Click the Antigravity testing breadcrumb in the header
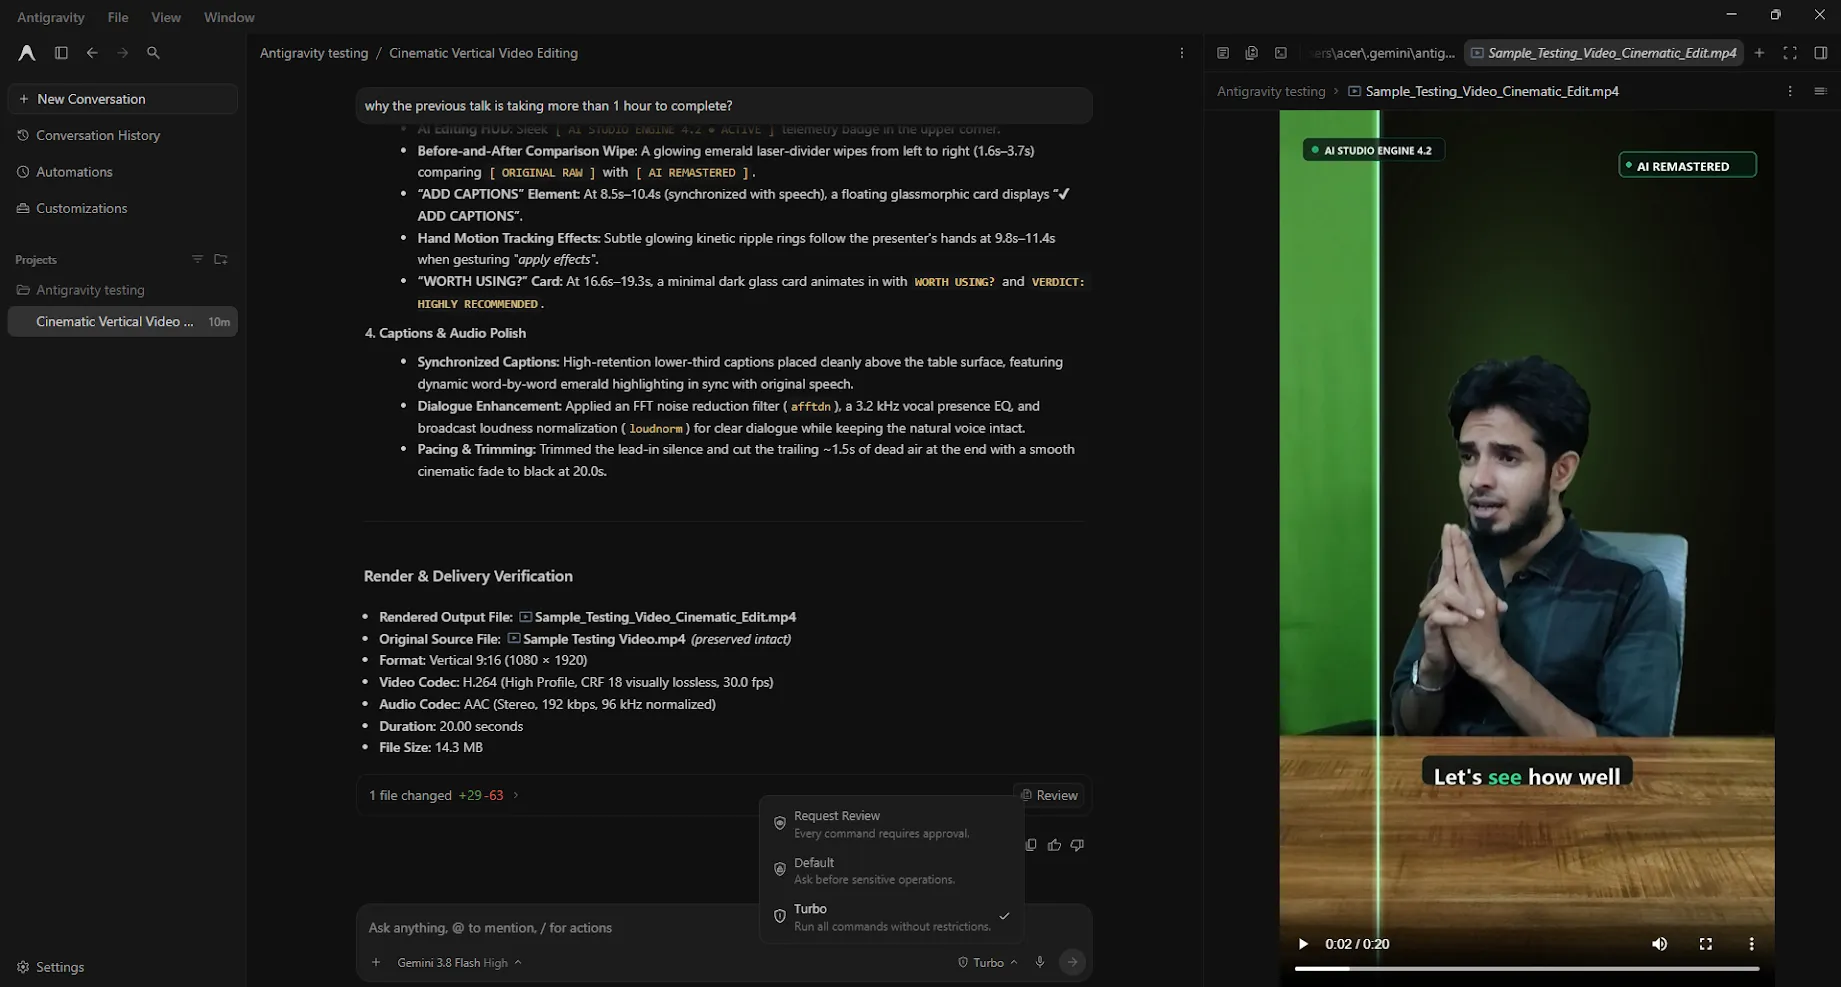The height and width of the screenshot is (987, 1841). click(314, 53)
